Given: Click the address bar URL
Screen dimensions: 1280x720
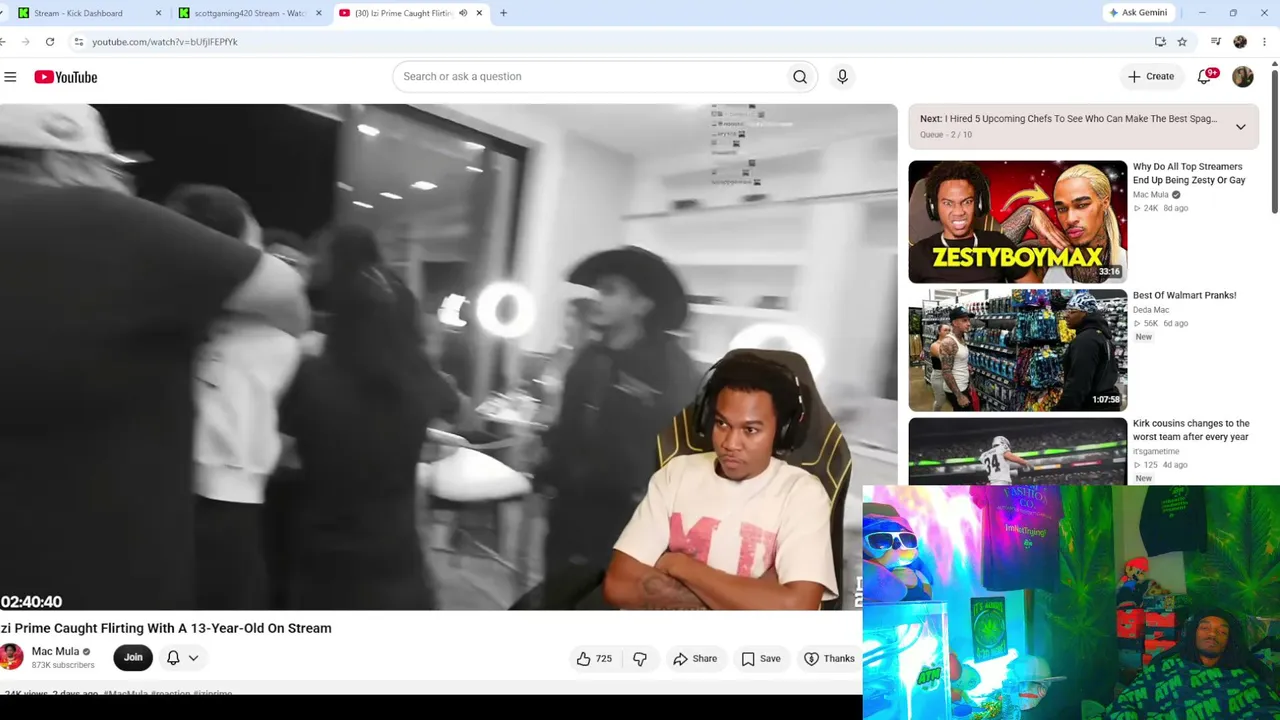Looking at the screenshot, I should coord(165,42).
